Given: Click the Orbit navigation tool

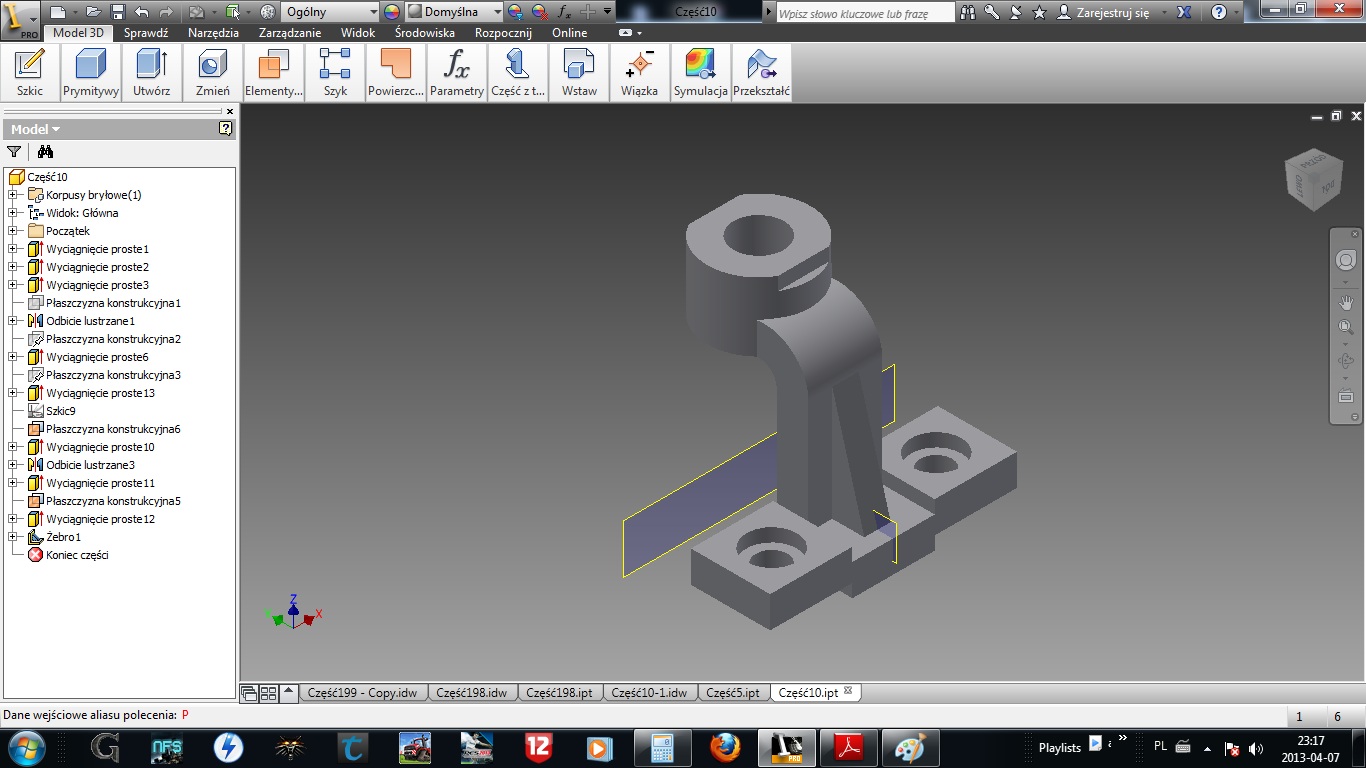Looking at the screenshot, I should pyautogui.click(x=1346, y=361).
